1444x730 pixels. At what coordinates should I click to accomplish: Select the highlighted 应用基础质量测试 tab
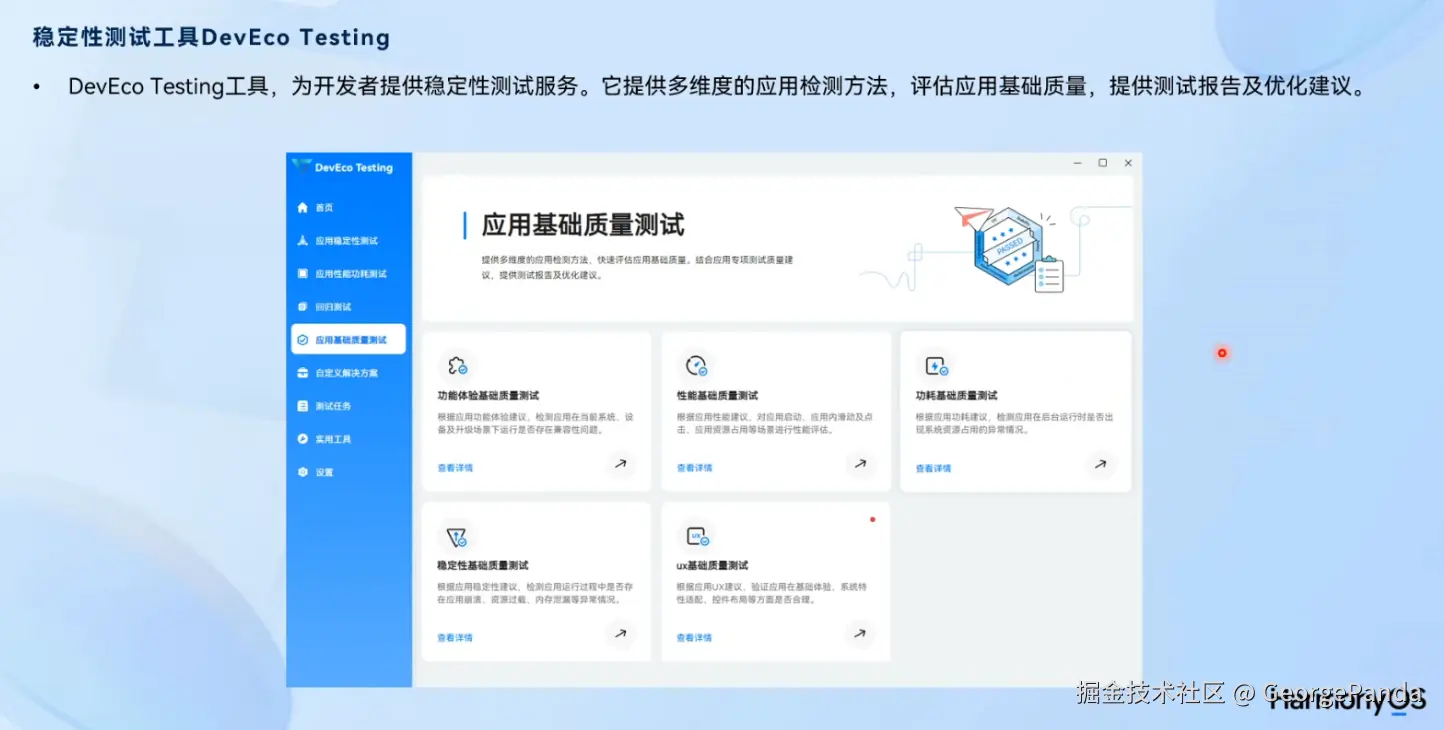click(347, 339)
